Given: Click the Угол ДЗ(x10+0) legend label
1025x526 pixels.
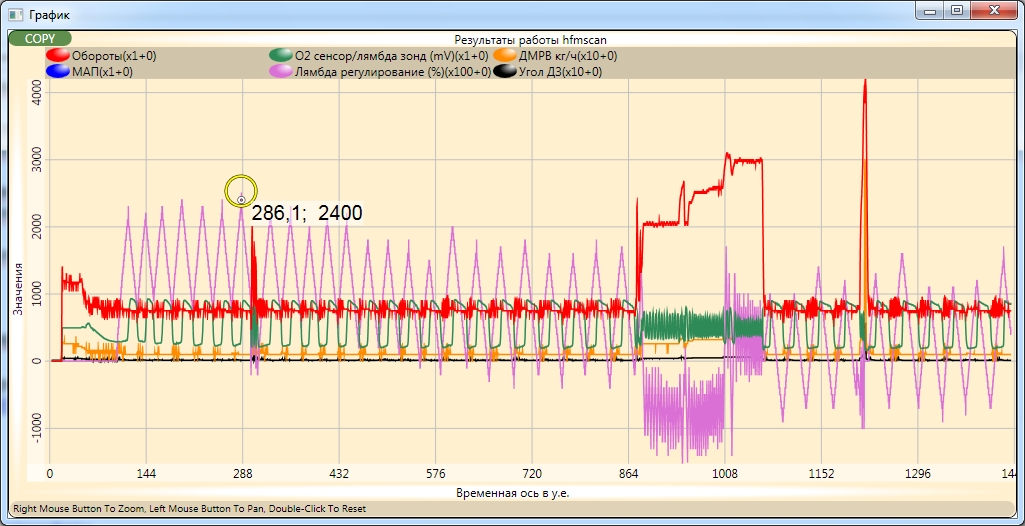Looking at the screenshot, I should click(x=560, y=72).
